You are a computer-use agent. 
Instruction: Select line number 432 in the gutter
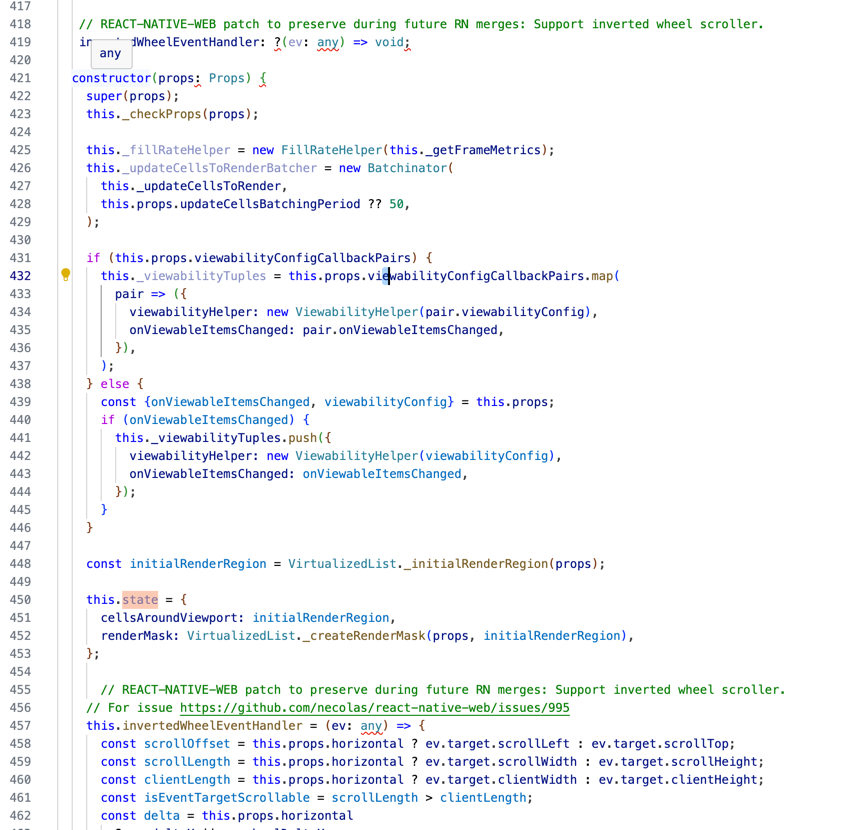[20, 276]
